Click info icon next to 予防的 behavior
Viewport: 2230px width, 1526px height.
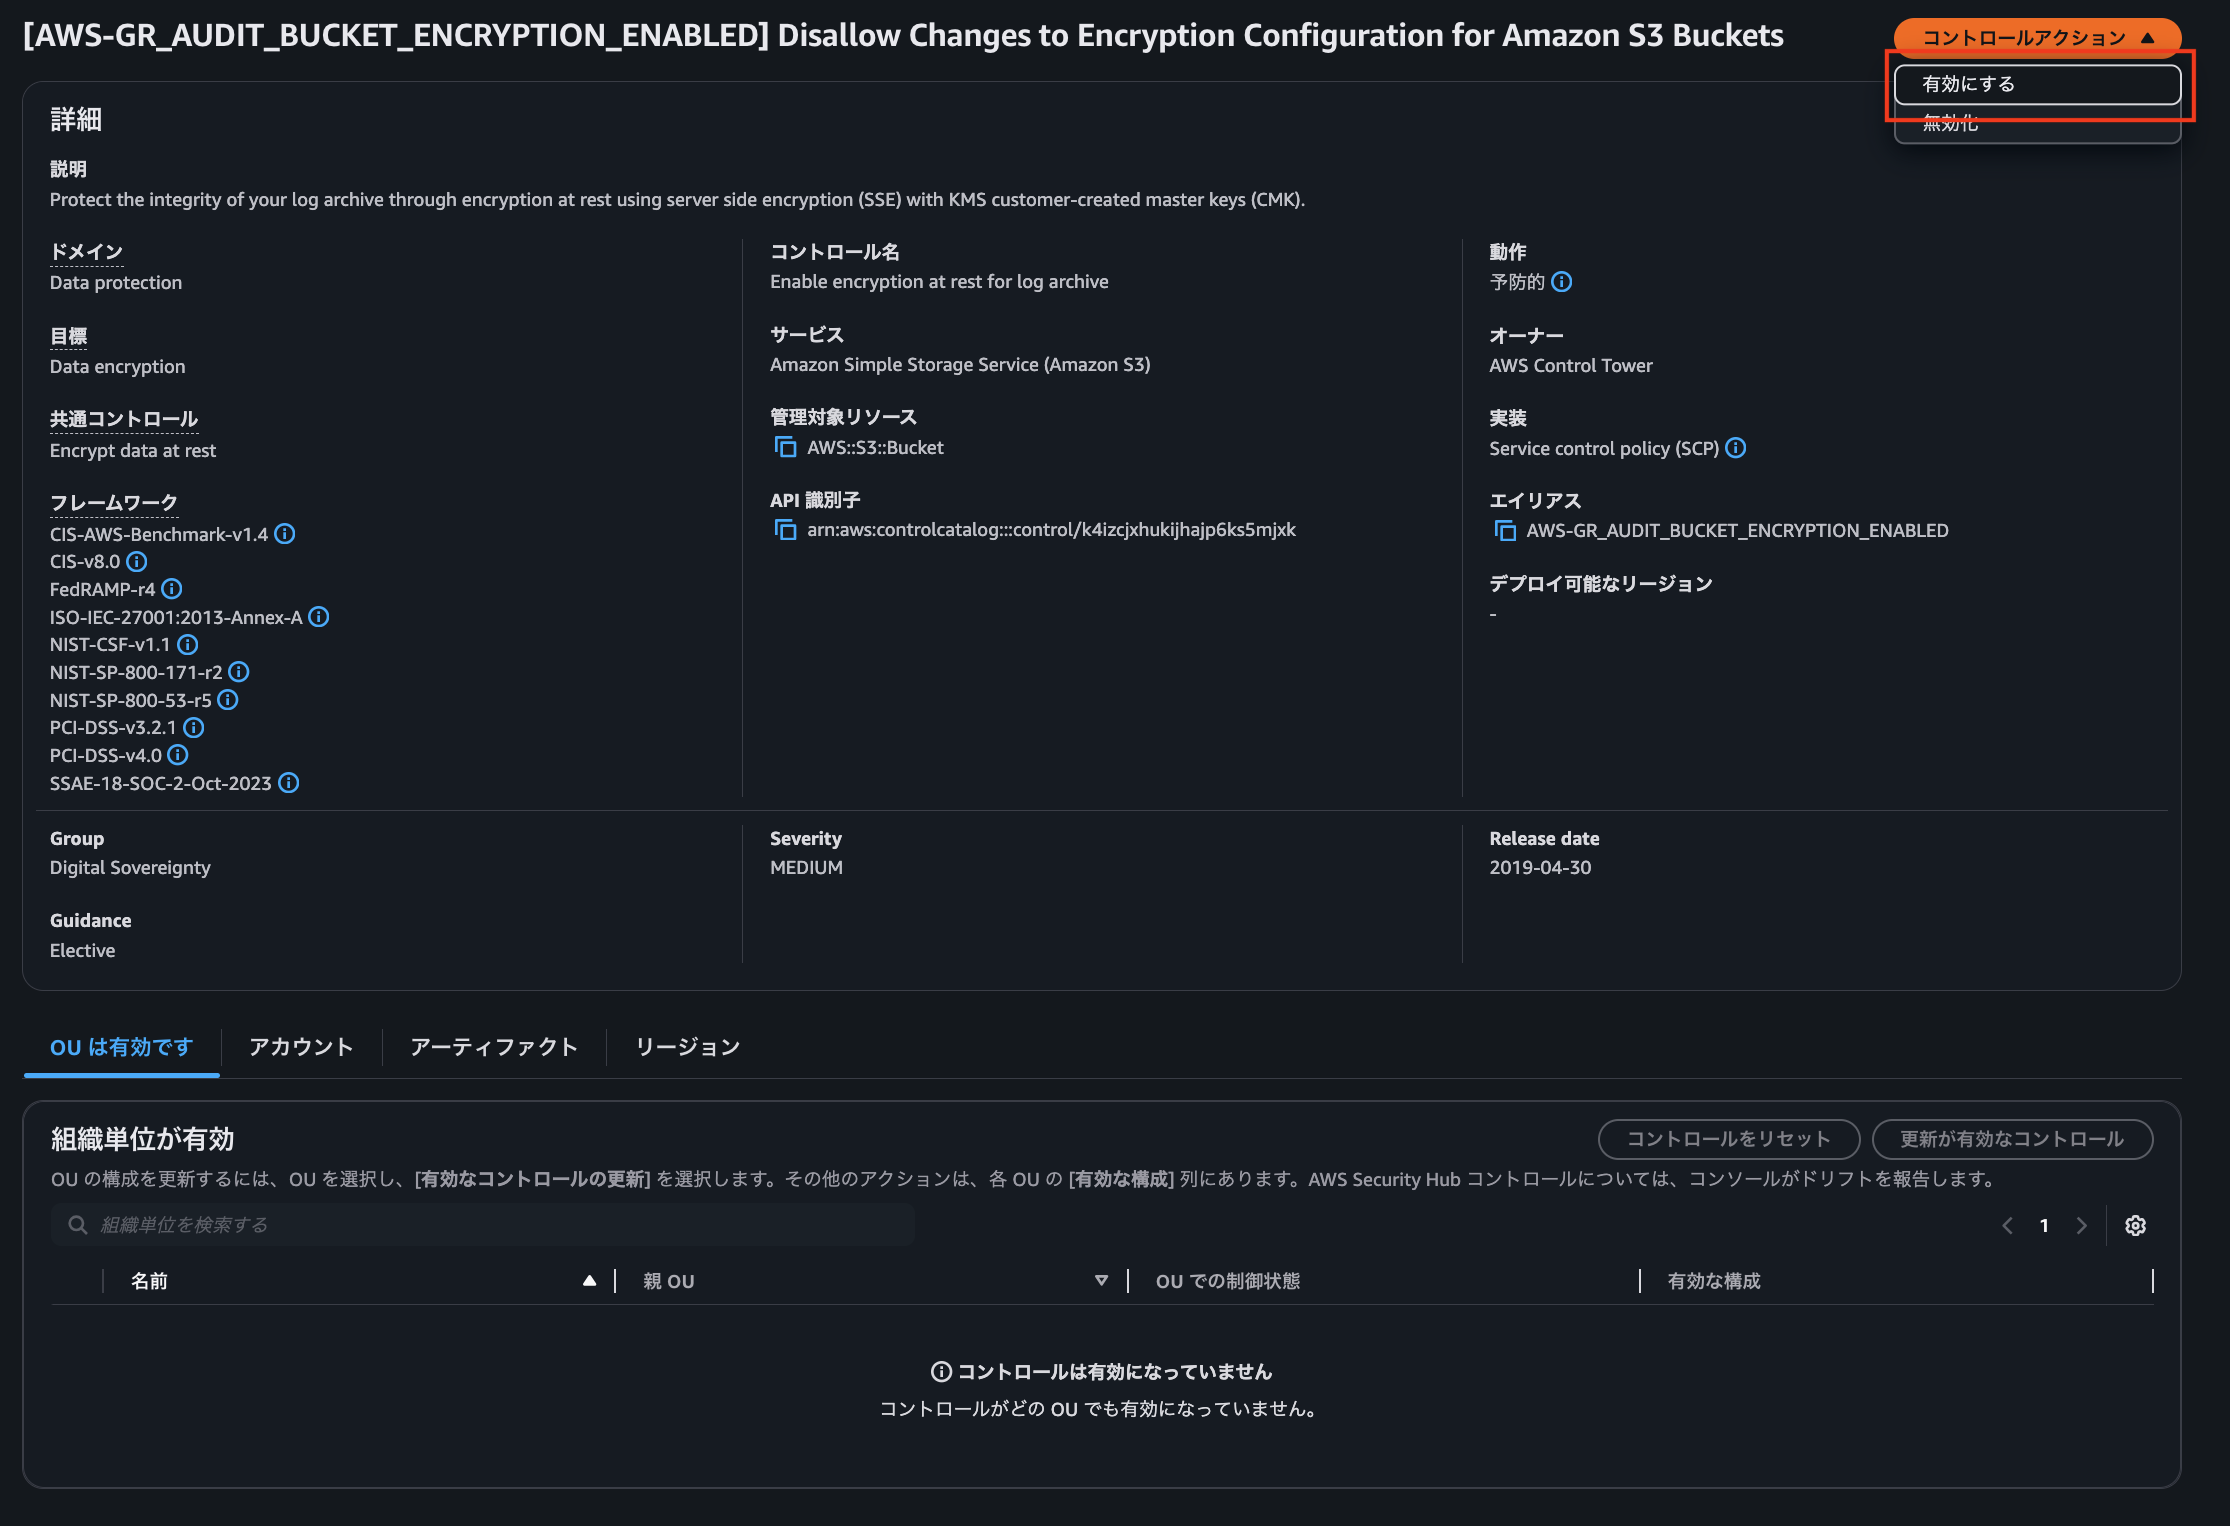tap(1562, 282)
